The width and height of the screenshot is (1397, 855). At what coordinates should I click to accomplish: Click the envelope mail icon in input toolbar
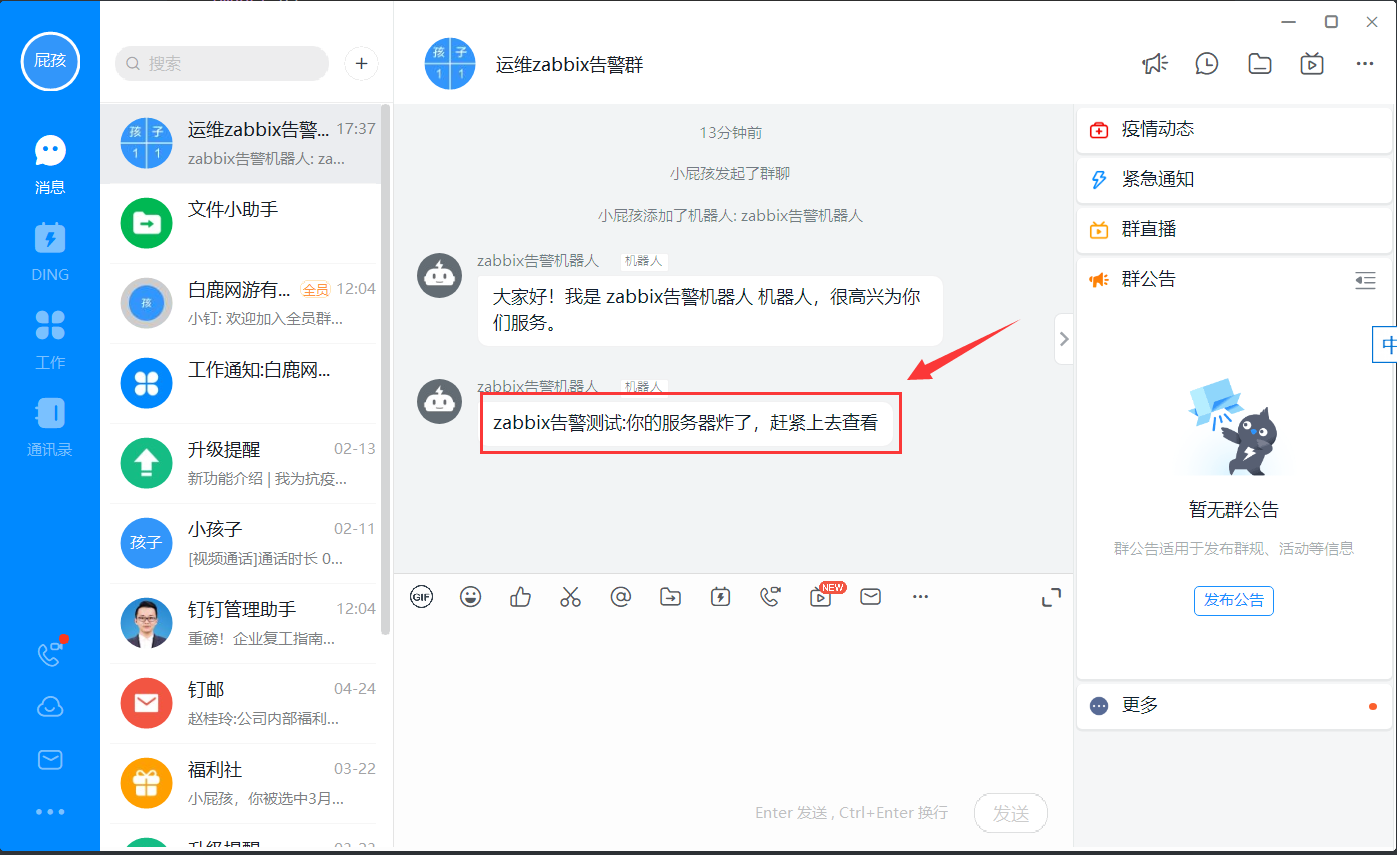(871, 597)
